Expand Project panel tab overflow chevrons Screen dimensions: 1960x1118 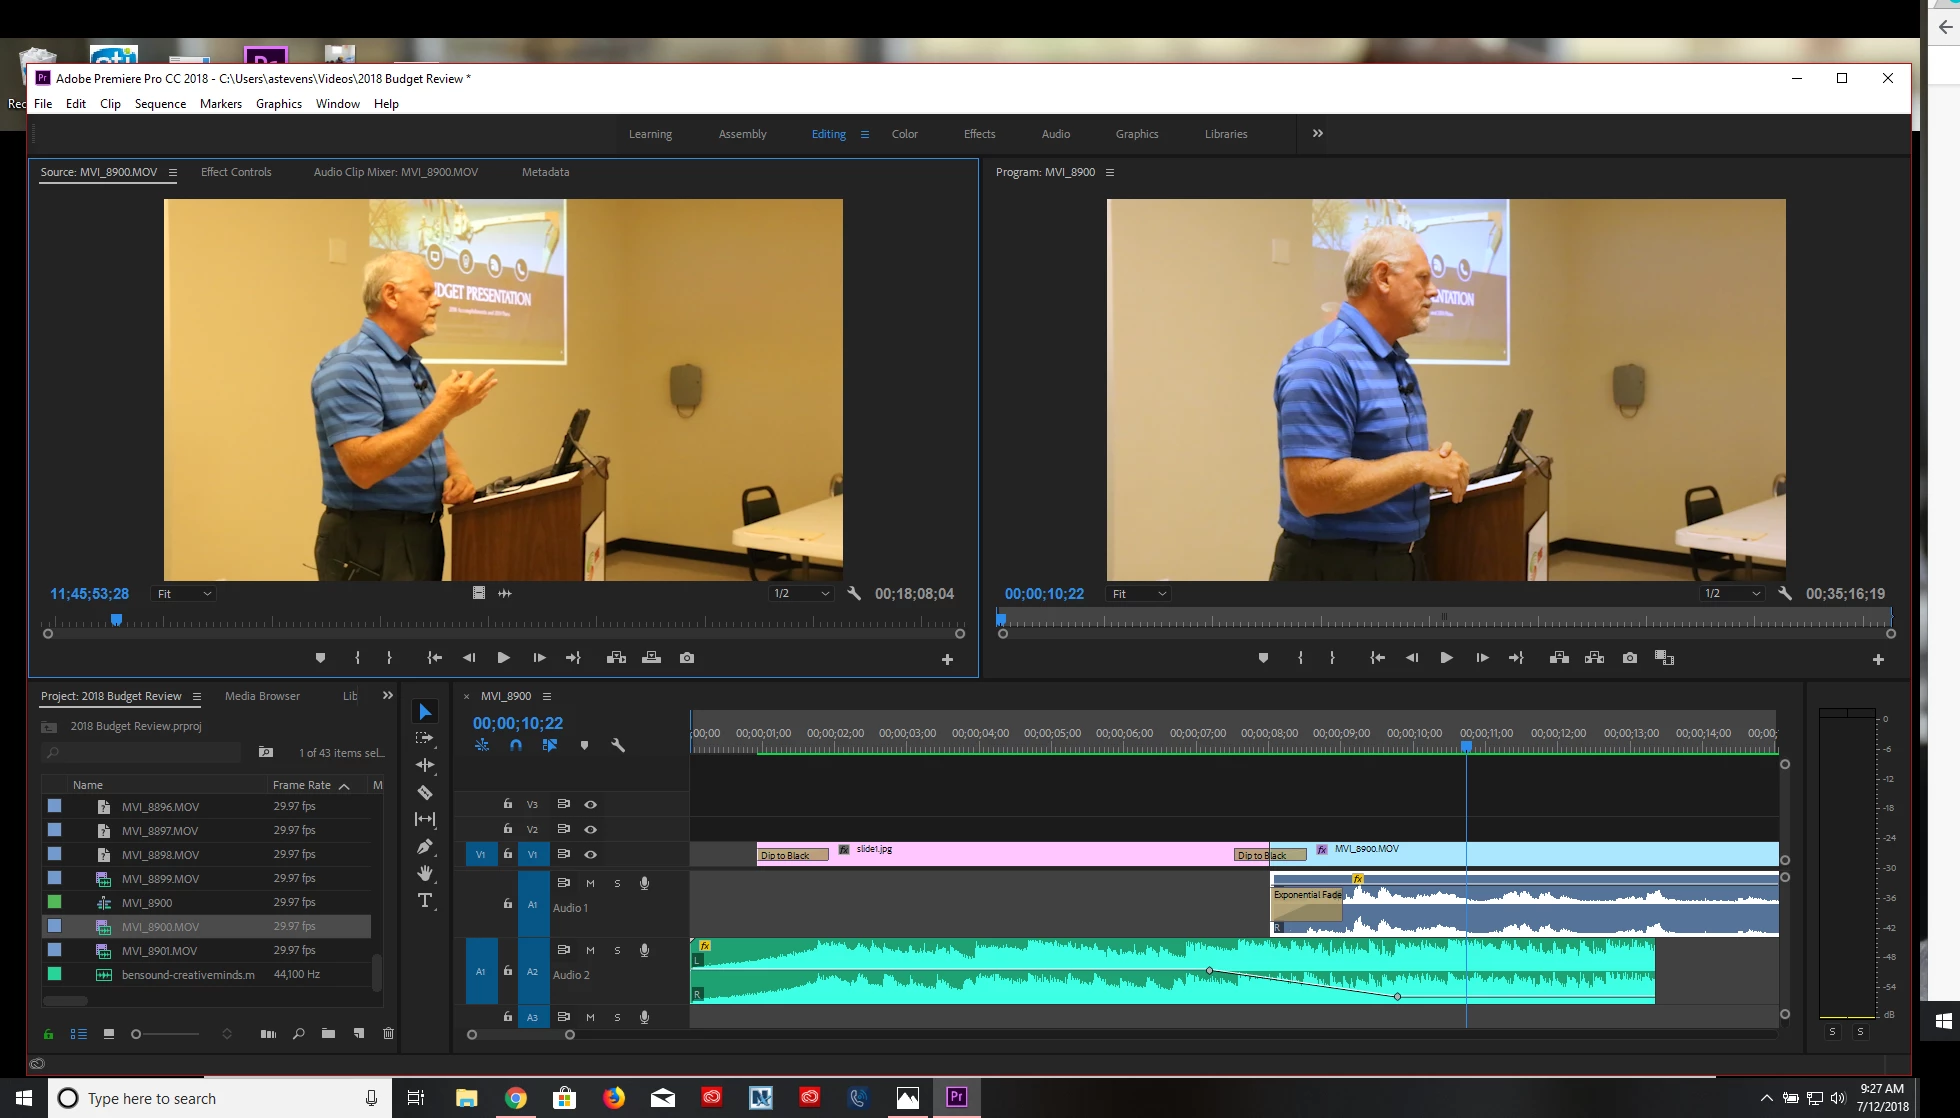(x=388, y=696)
